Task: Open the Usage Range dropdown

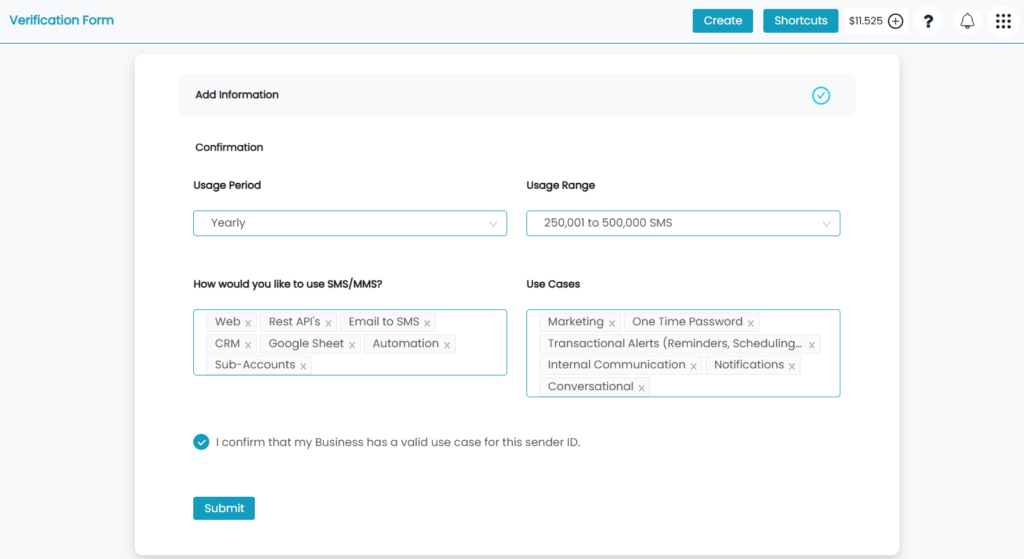Action: click(x=683, y=223)
